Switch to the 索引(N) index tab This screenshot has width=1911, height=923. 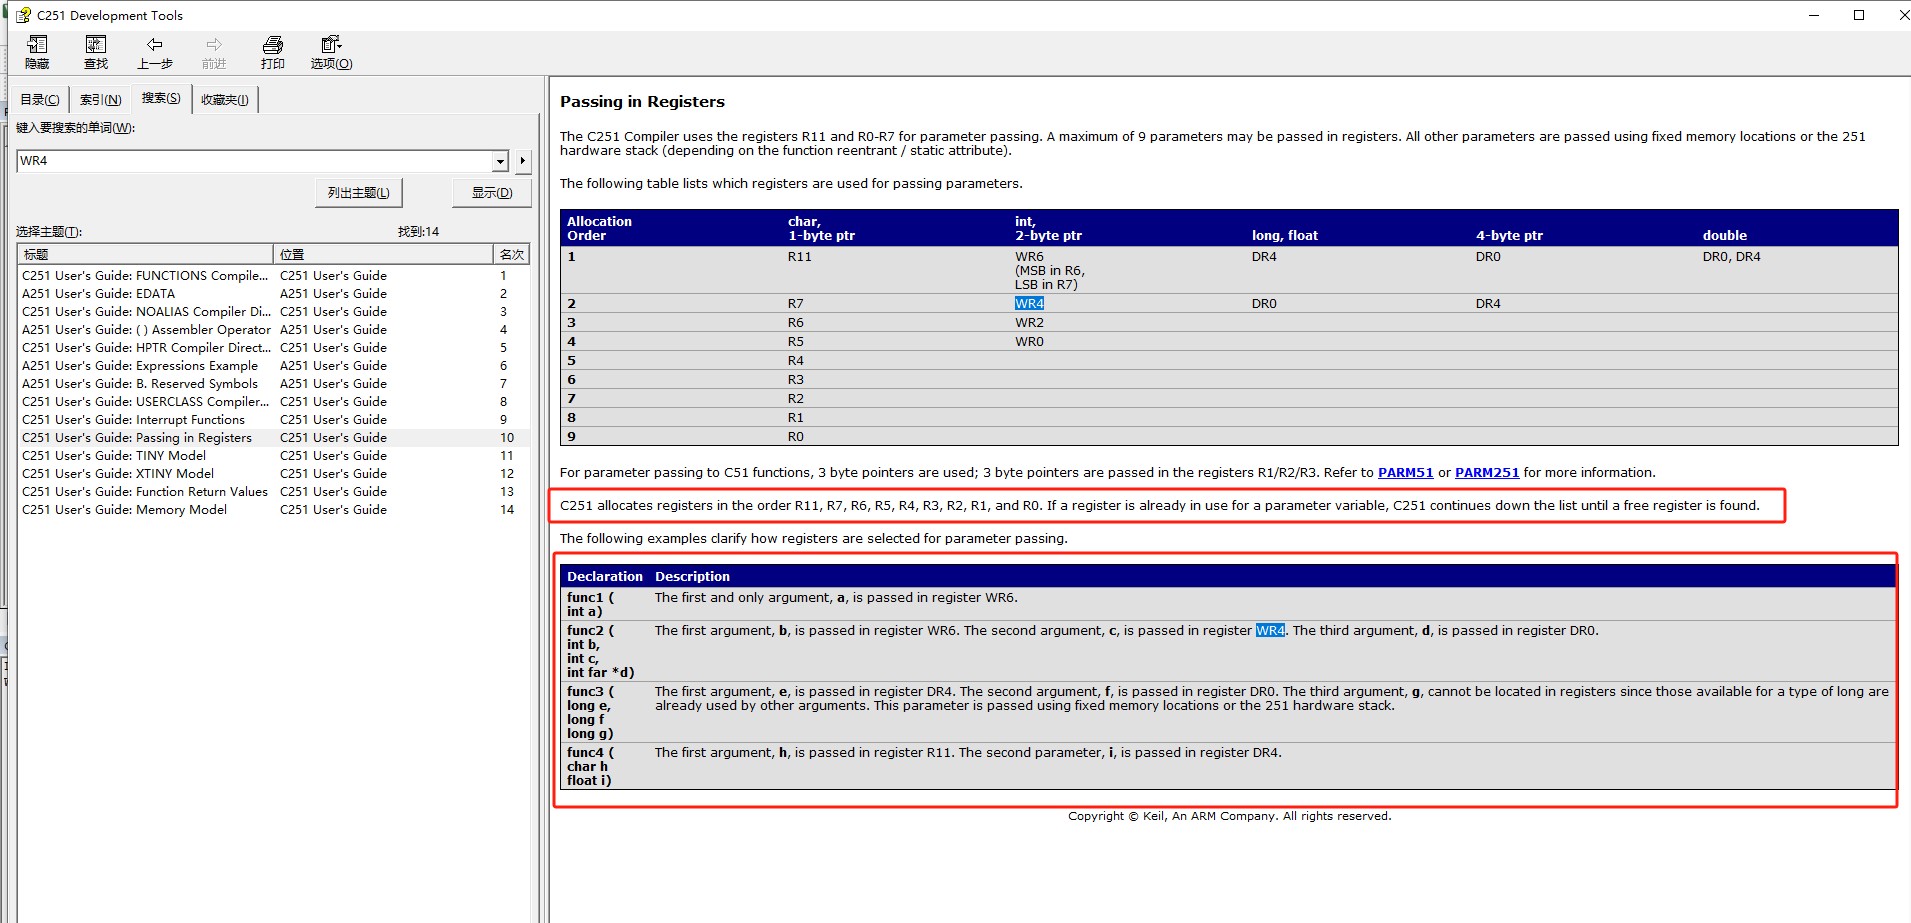(100, 100)
